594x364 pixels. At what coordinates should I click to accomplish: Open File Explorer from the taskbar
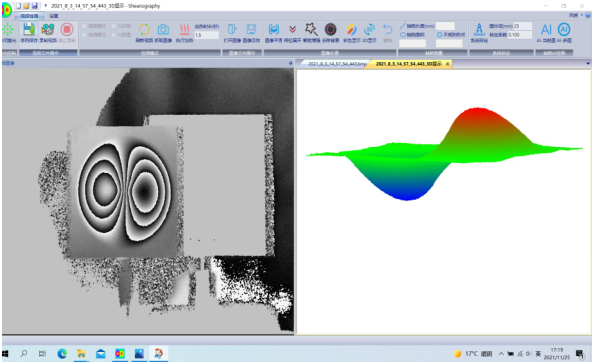pyautogui.click(x=81, y=354)
